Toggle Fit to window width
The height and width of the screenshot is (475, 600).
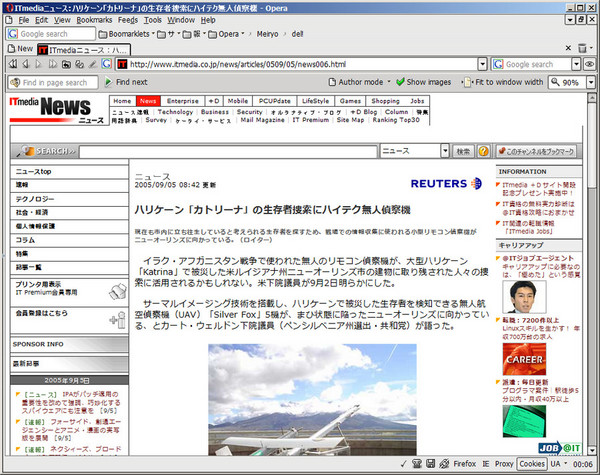tap(504, 82)
